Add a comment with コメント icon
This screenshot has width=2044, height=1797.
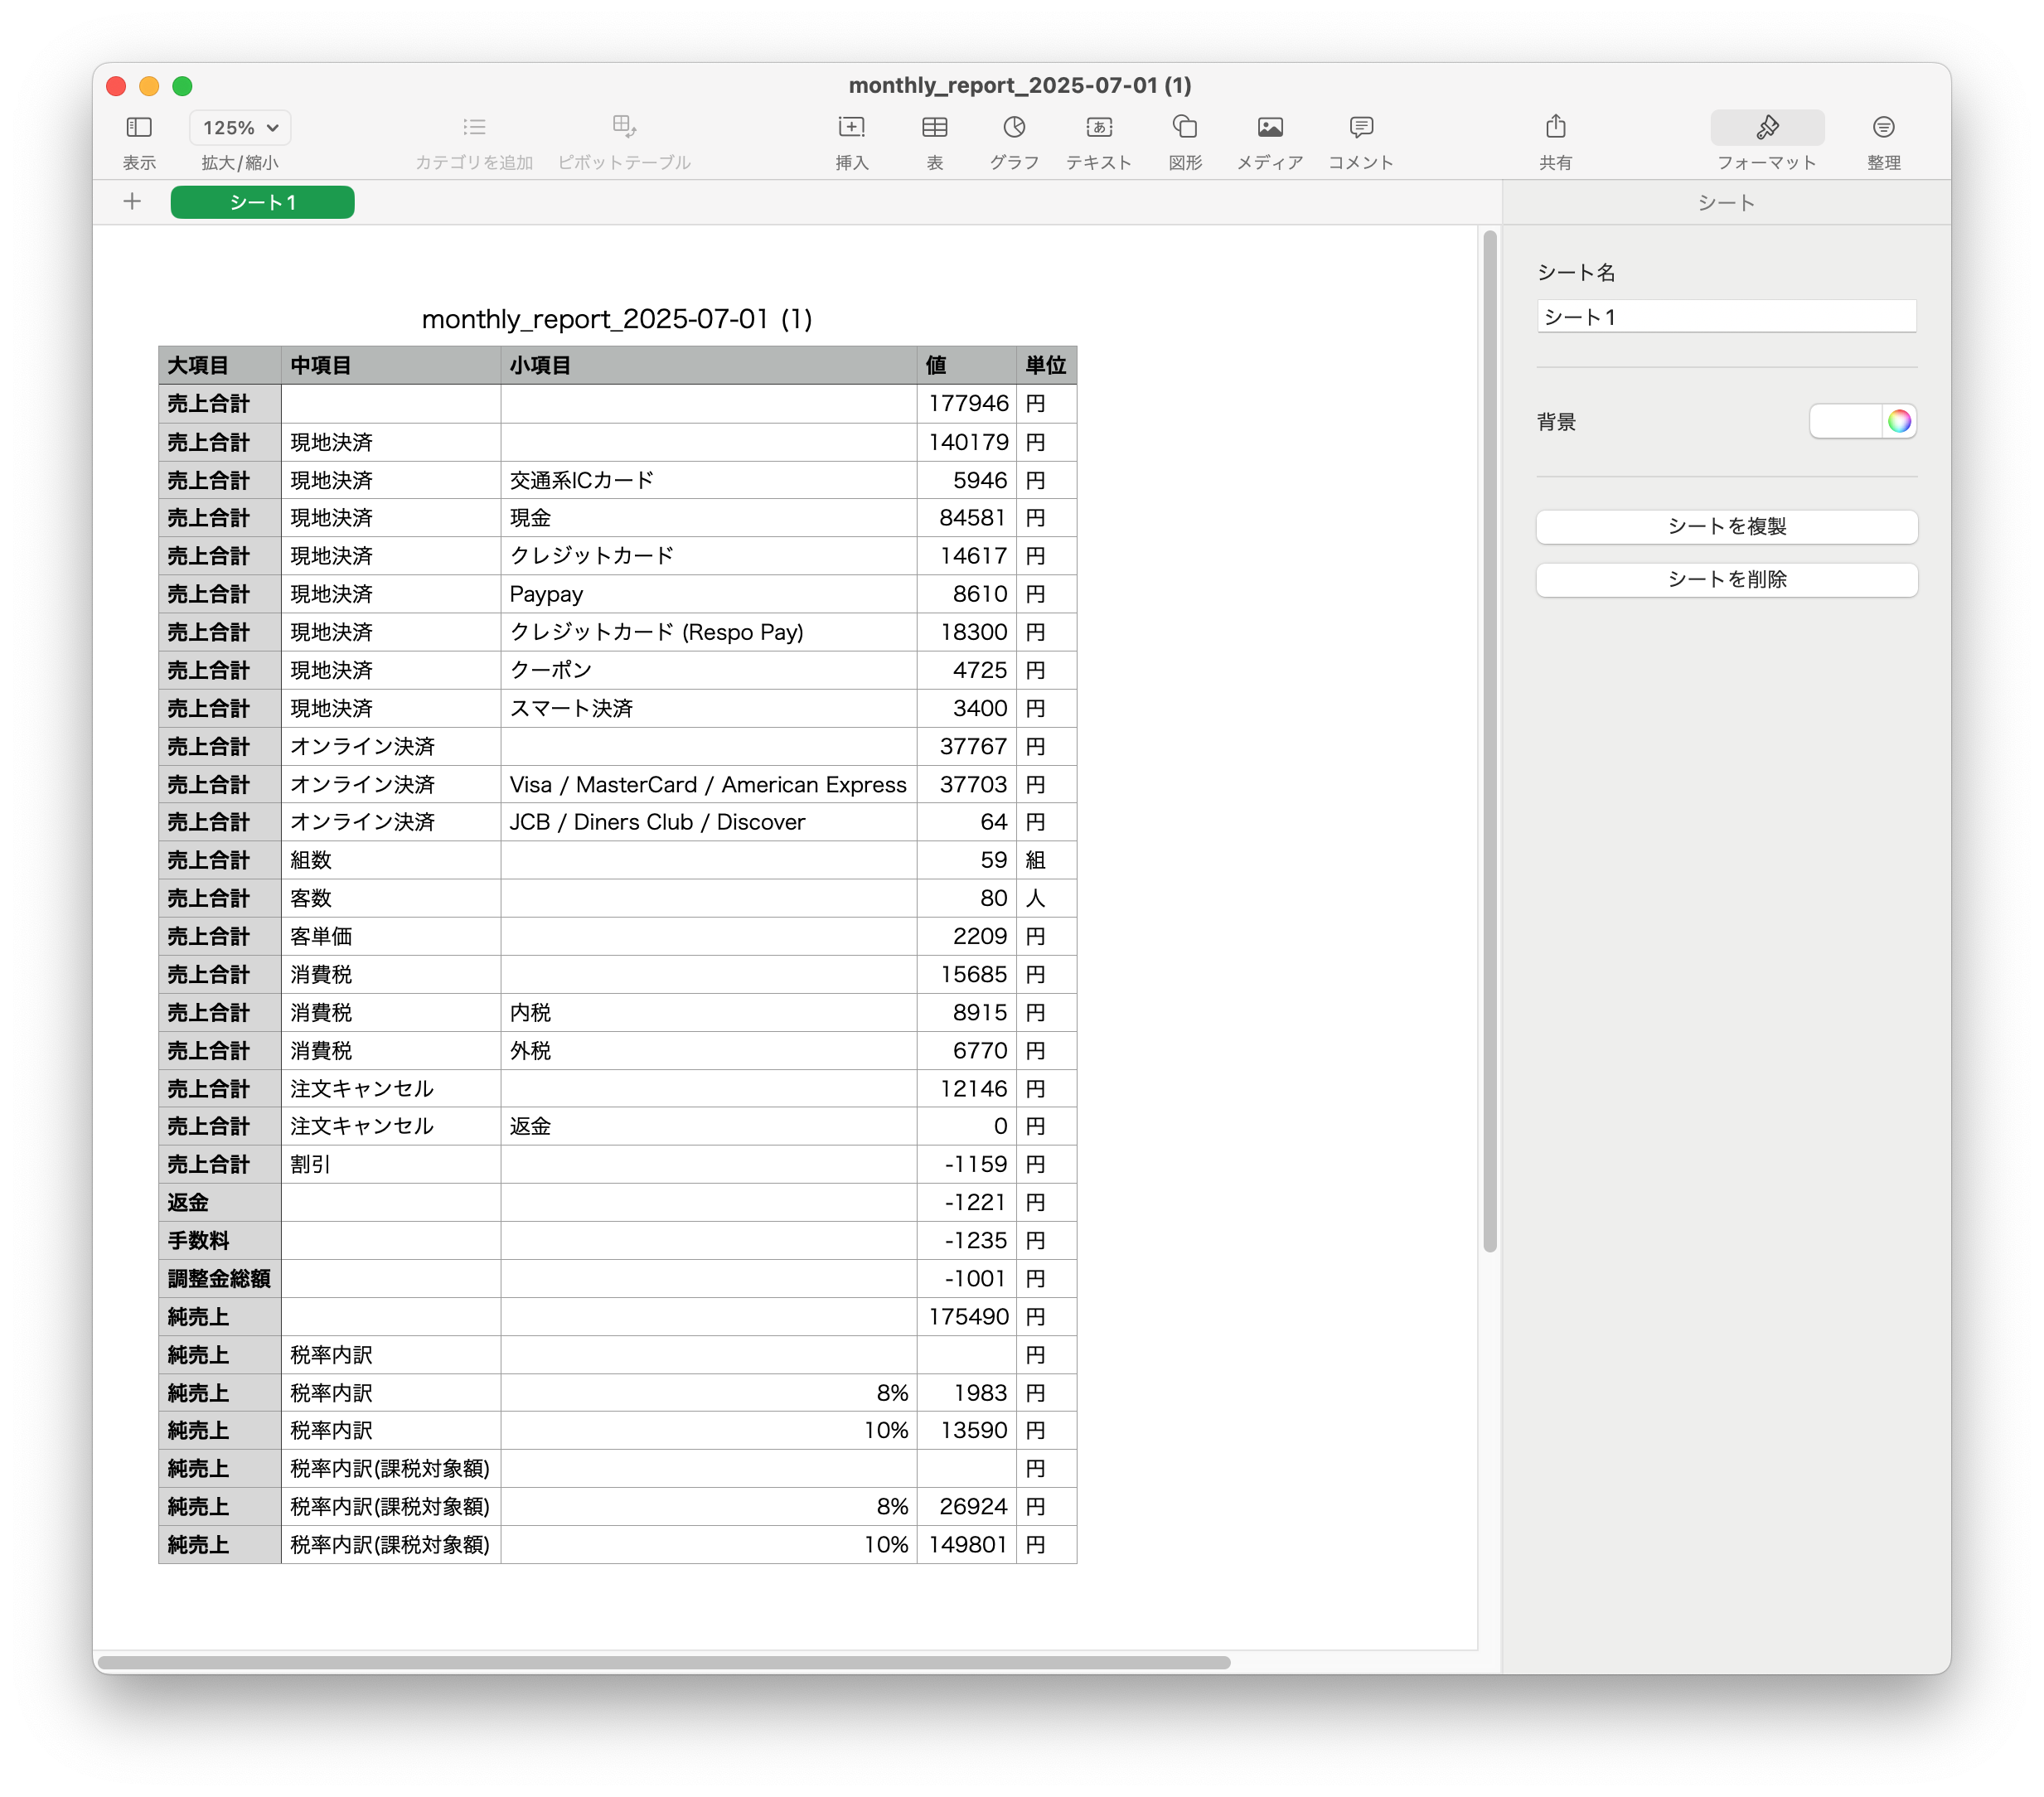pos(1361,127)
